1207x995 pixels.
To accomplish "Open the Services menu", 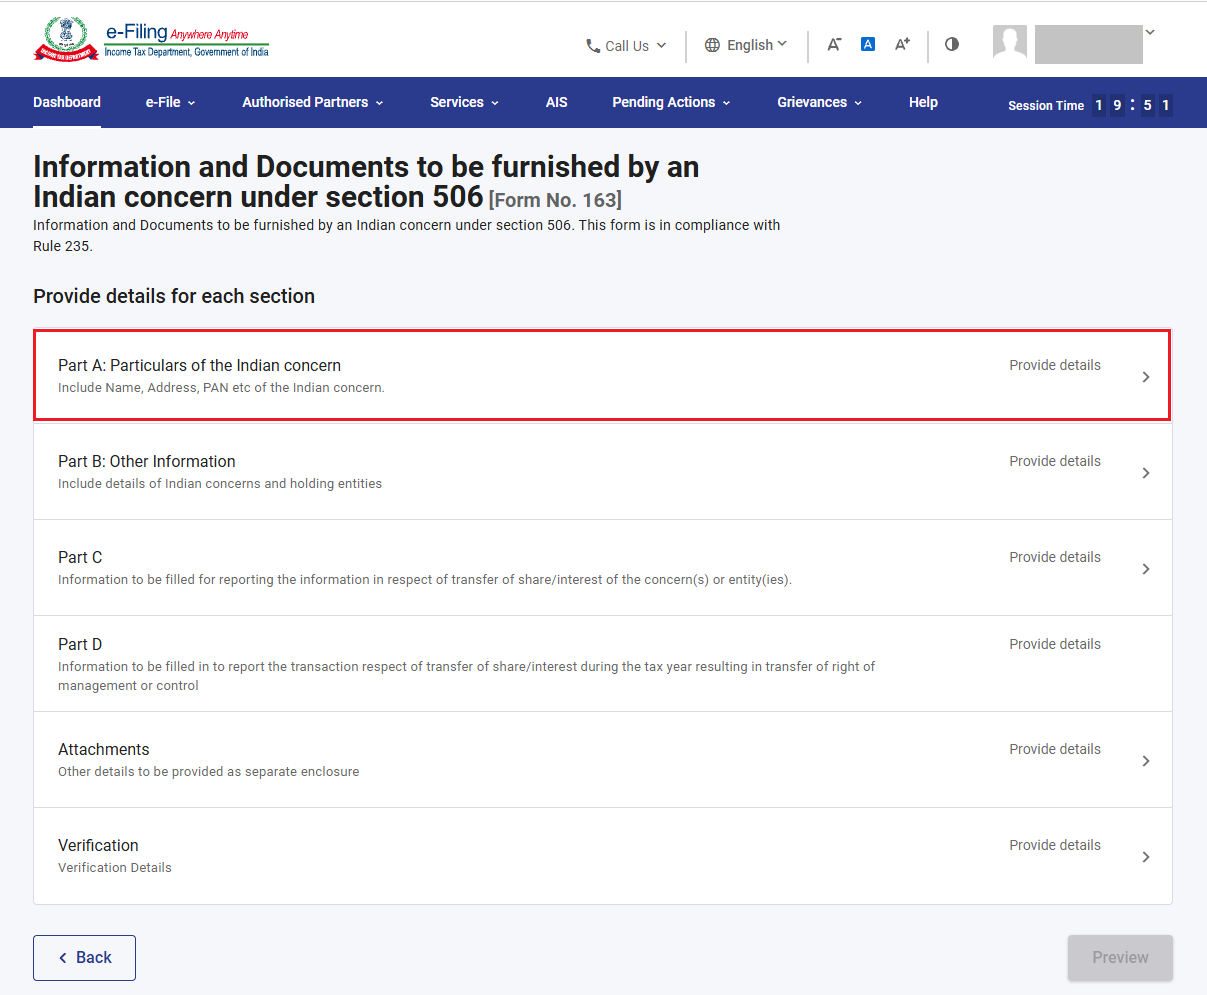I will click(465, 102).
